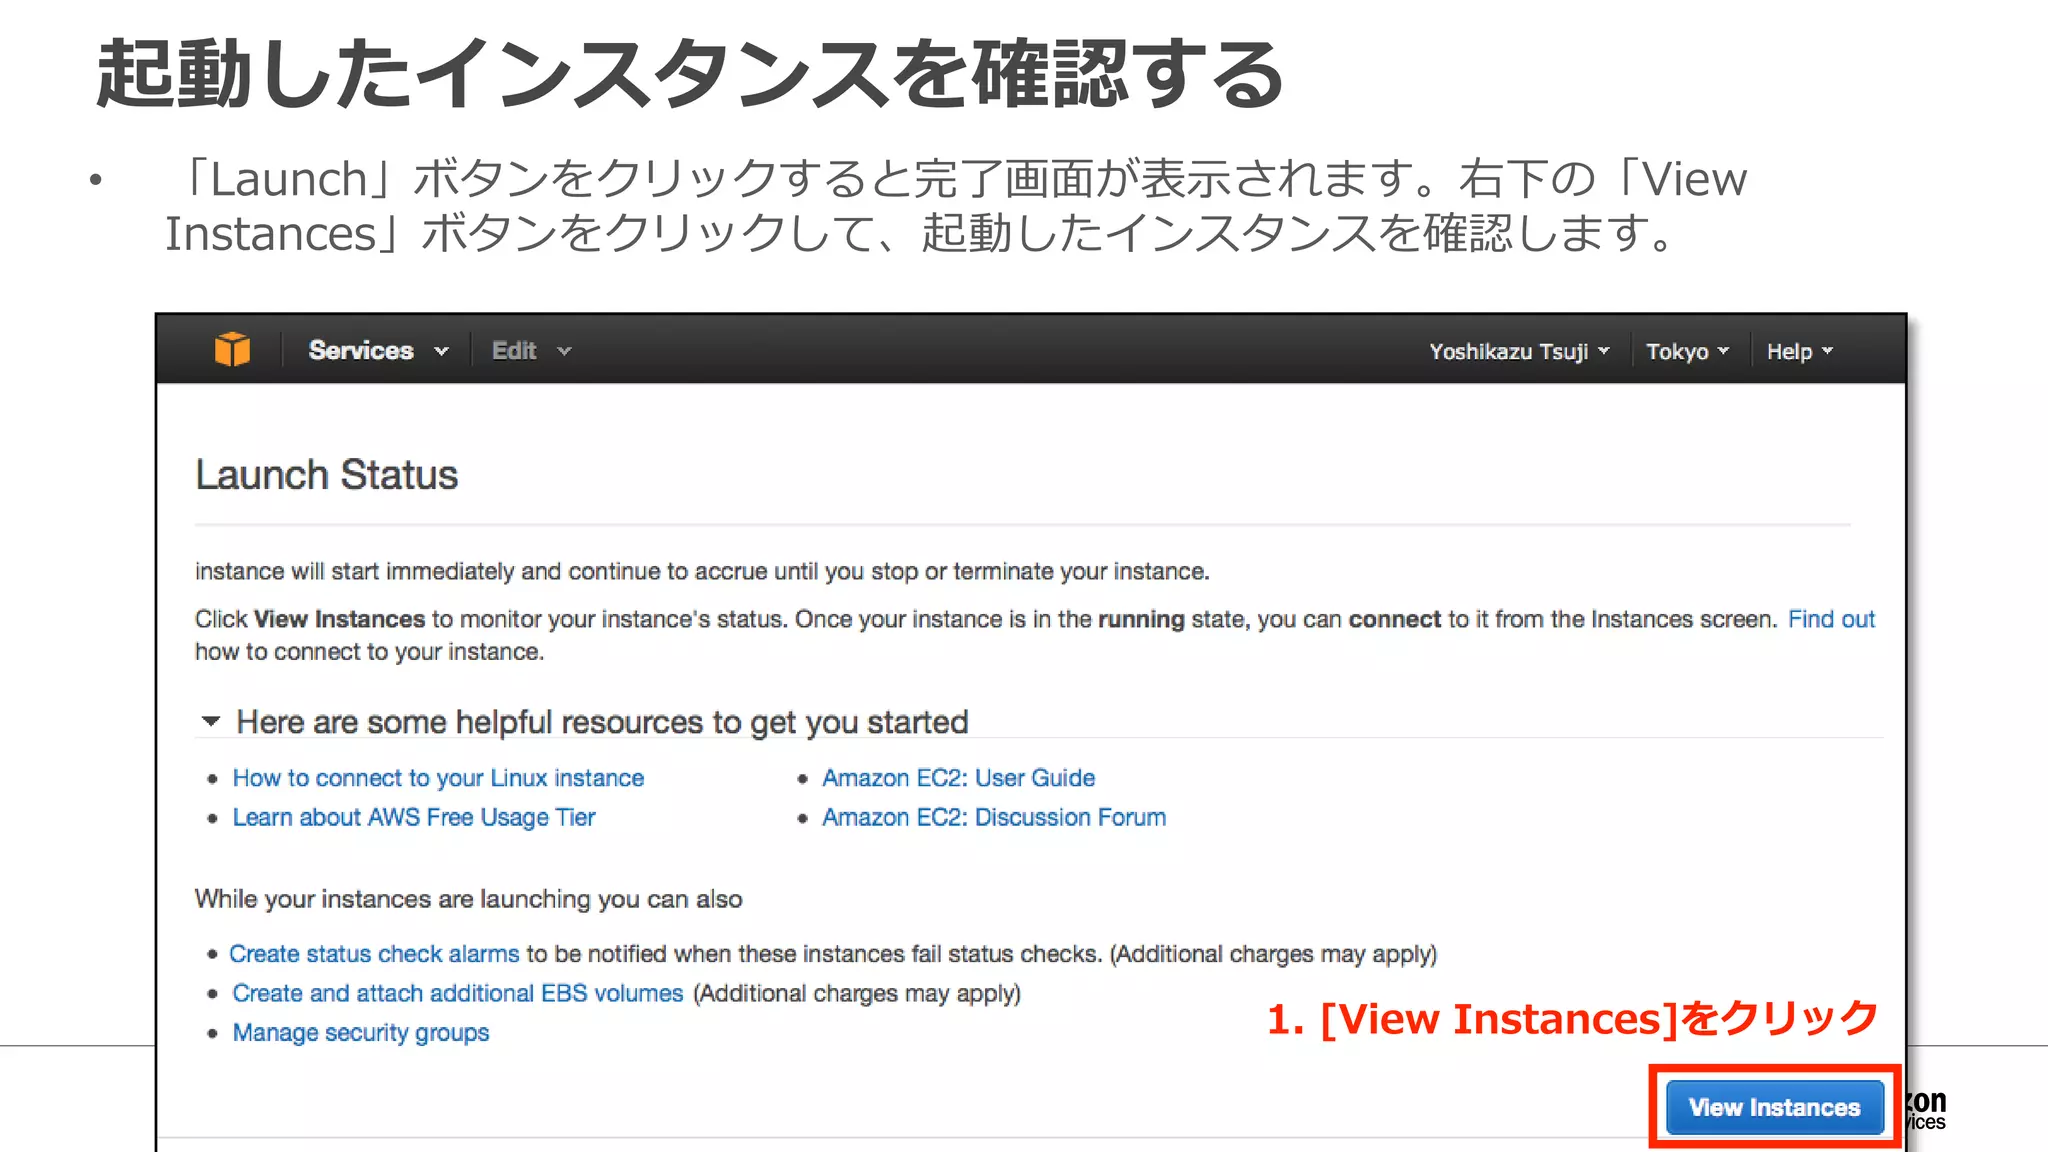Open the Help menu
This screenshot has height=1152, width=2048.
(x=1799, y=352)
